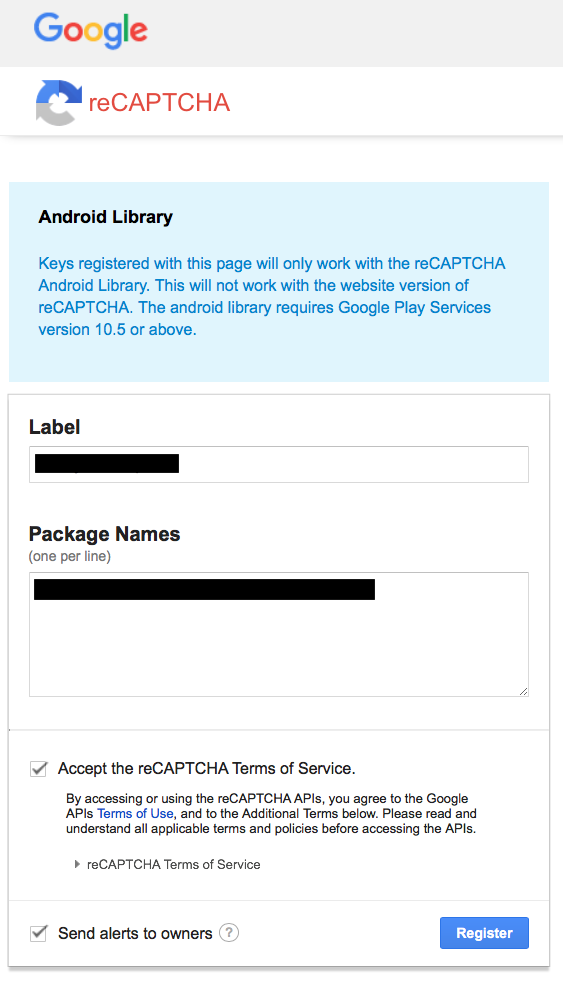Click the blue info paragraph about Android keys
Viewport: 563px width, 984px height.
click(x=272, y=296)
